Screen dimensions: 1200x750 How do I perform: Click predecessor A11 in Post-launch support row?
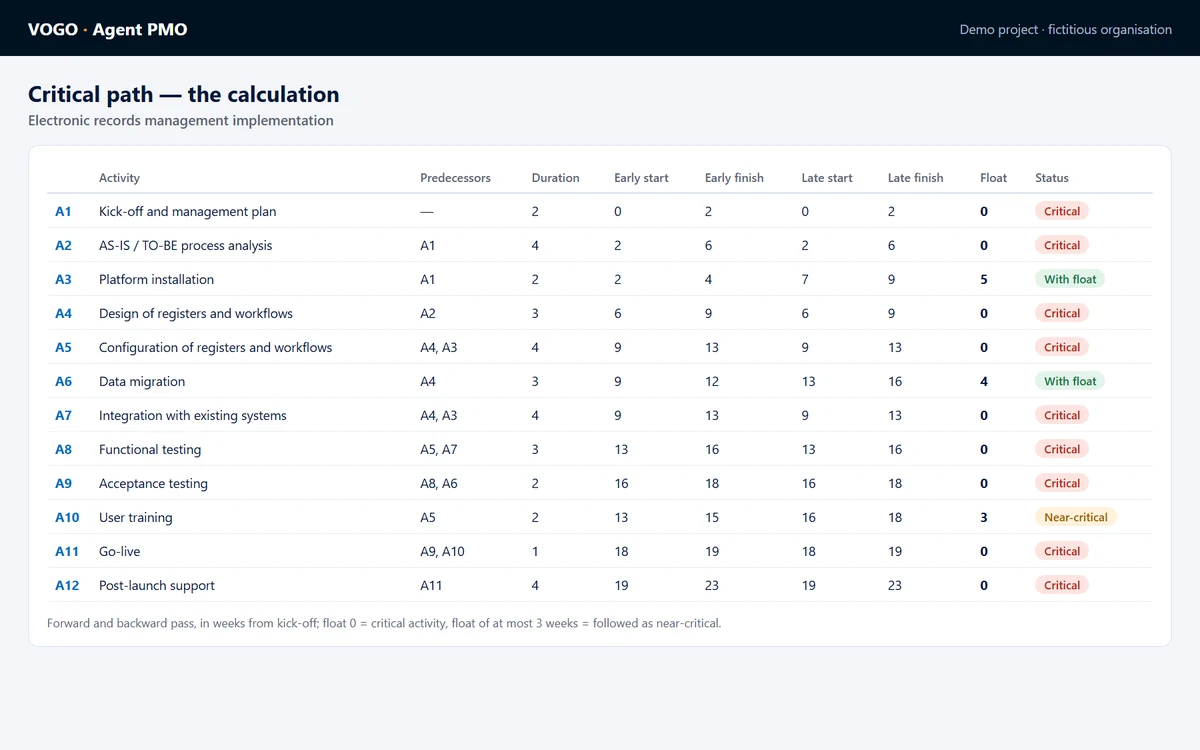click(x=432, y=585)
